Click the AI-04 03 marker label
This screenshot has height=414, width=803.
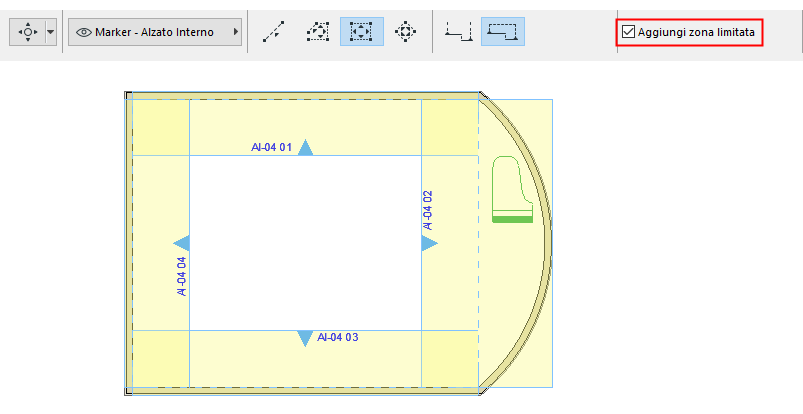[x=337, y=337]
